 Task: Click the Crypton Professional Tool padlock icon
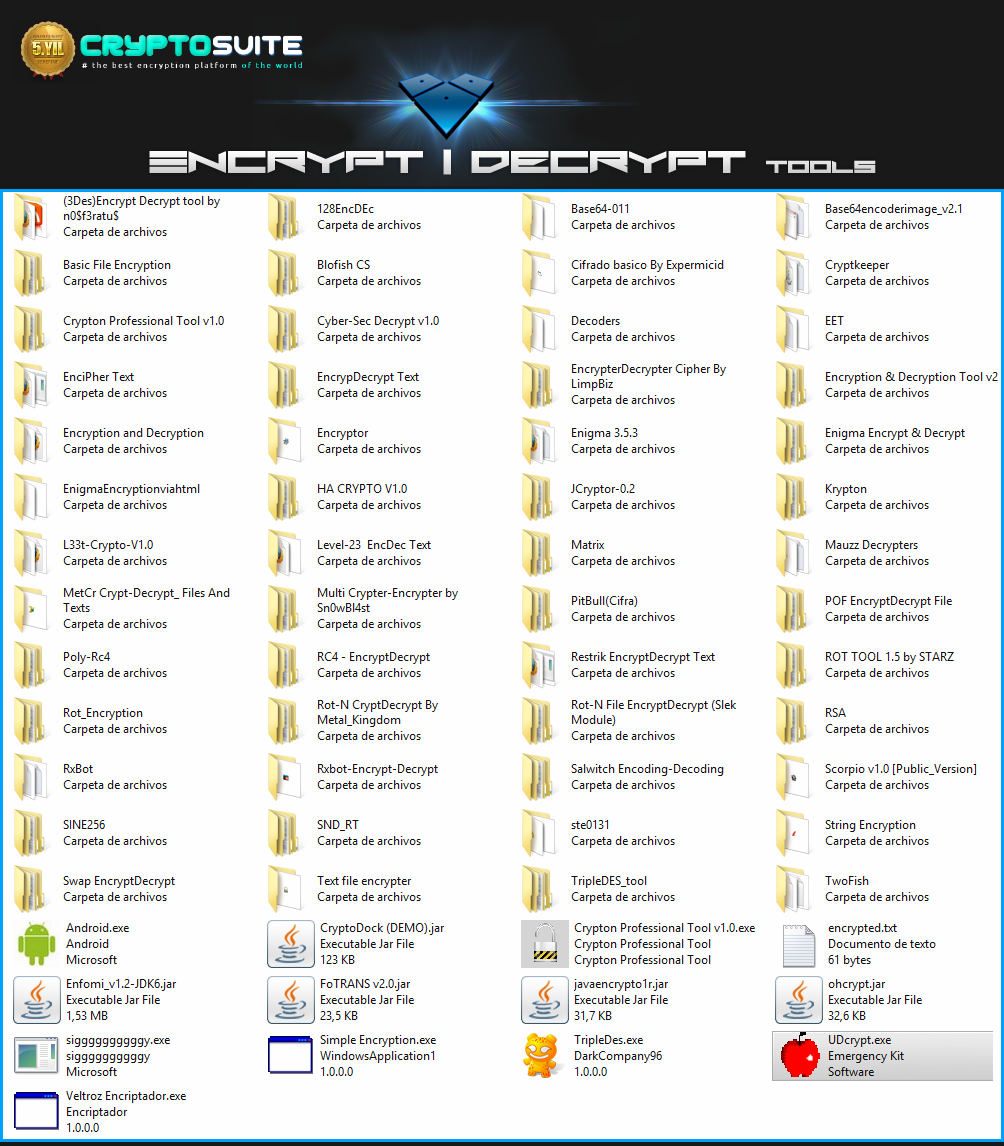pos(545,944)
